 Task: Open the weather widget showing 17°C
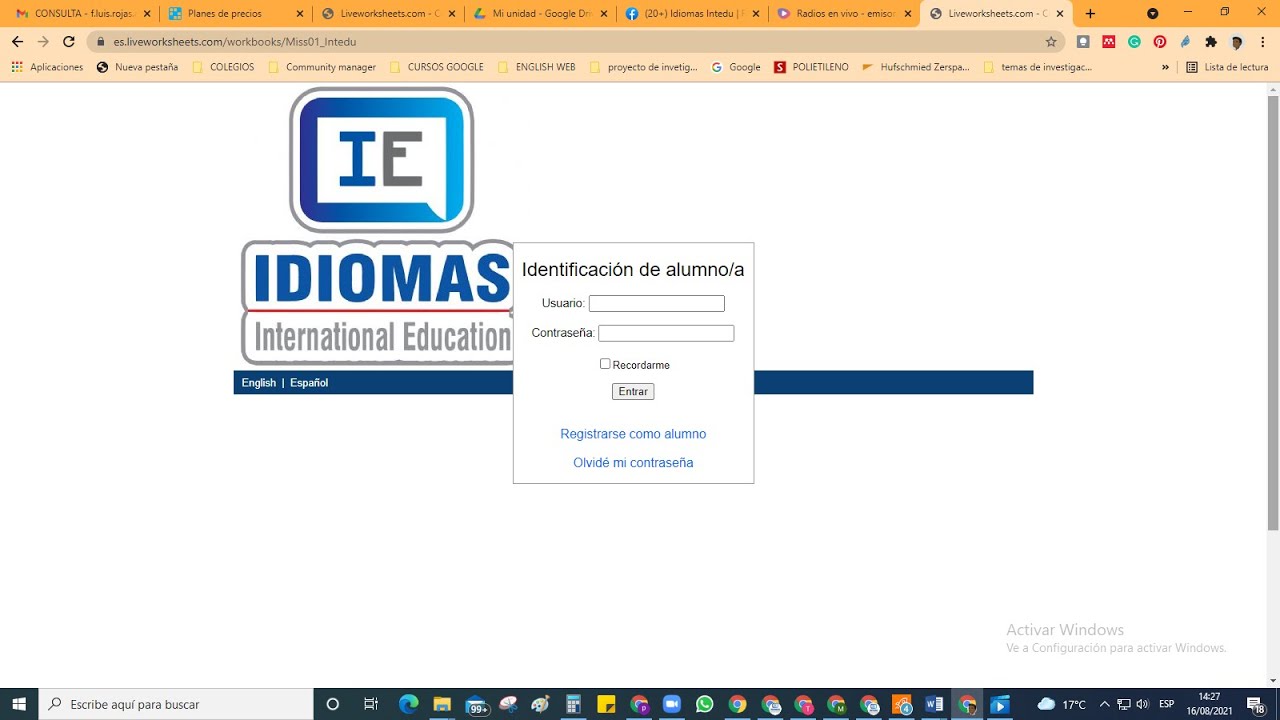click(x=1062, y=704)
